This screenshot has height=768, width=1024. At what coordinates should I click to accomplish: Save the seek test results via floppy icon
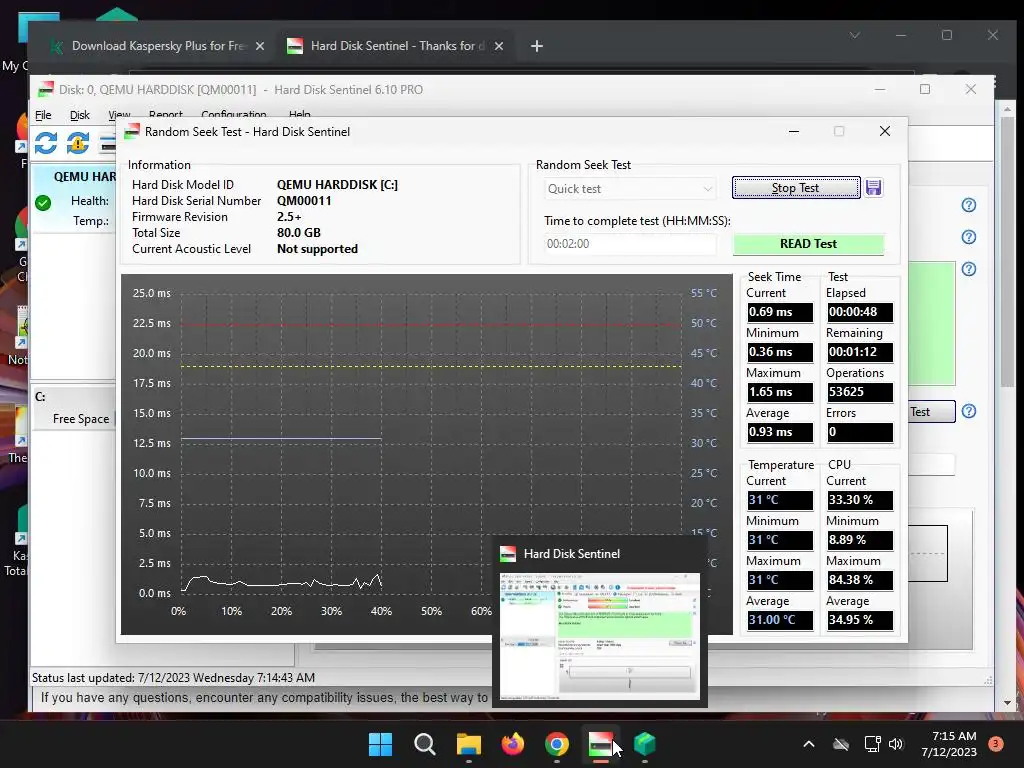[873, 188]
